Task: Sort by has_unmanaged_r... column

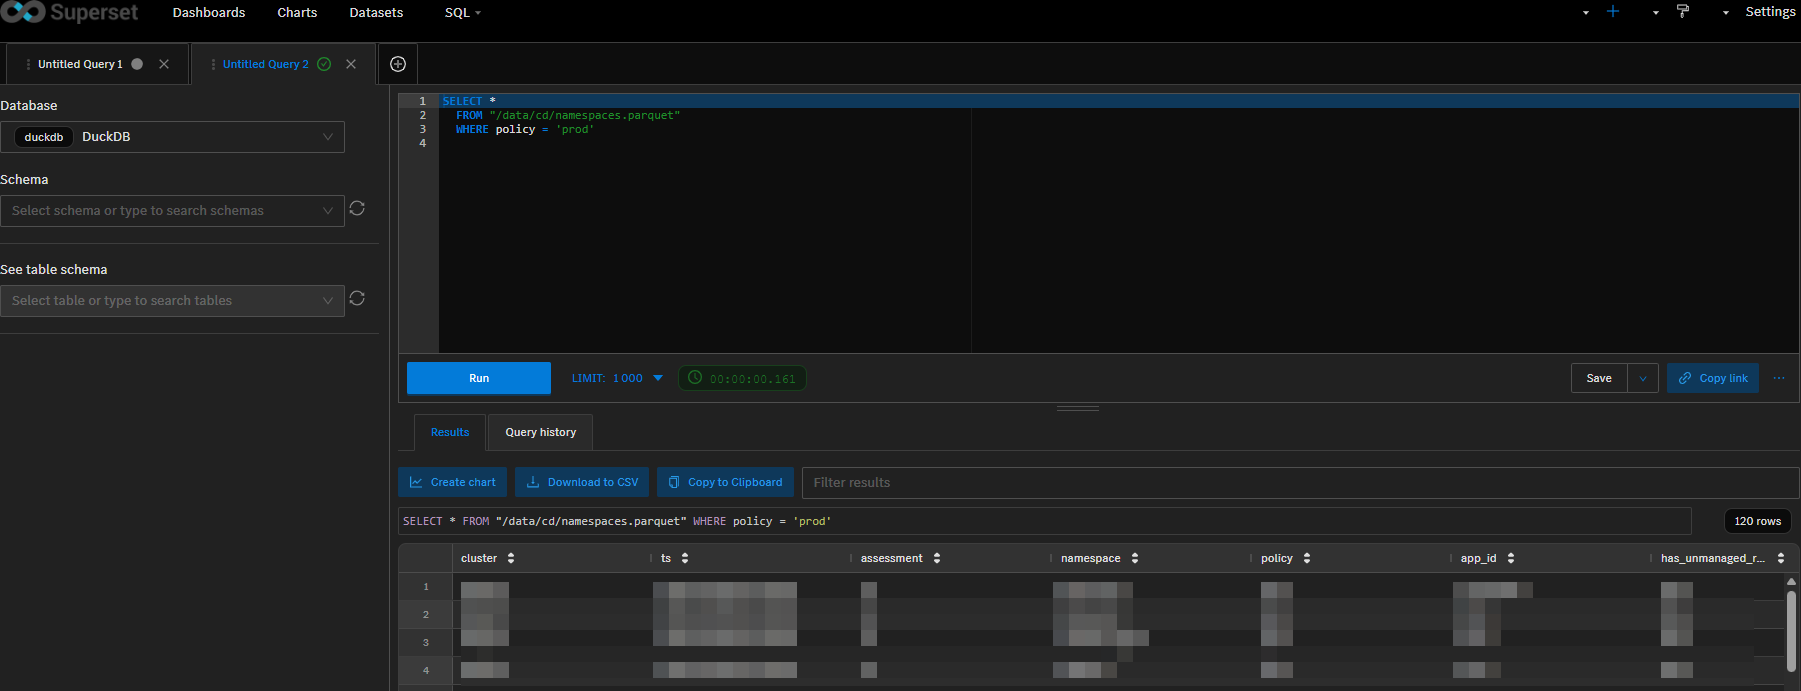Action: point(1781,558)
